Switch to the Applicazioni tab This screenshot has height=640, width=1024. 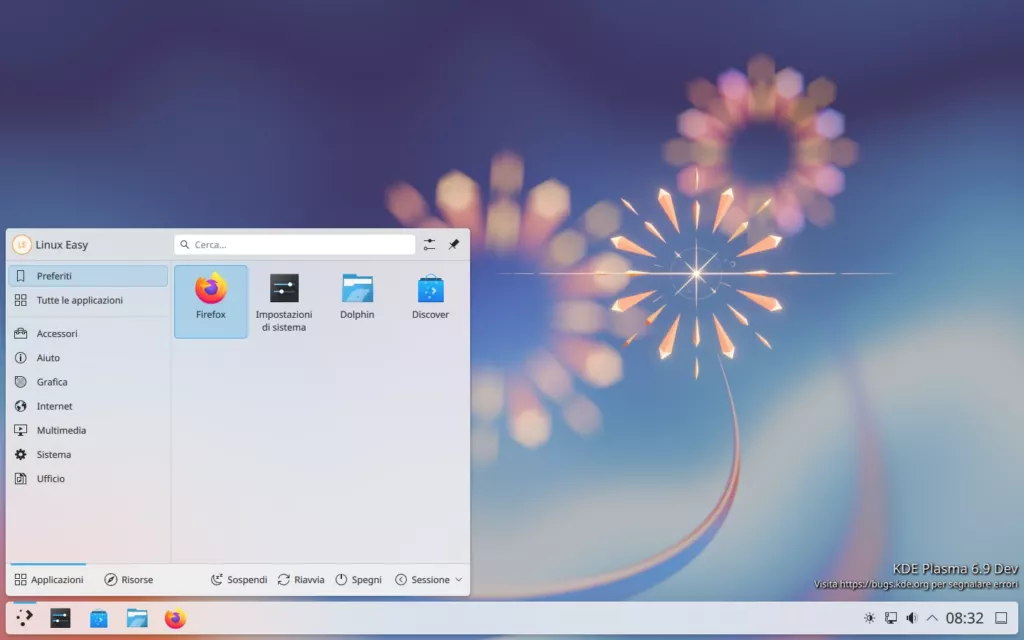coord(49,579)
